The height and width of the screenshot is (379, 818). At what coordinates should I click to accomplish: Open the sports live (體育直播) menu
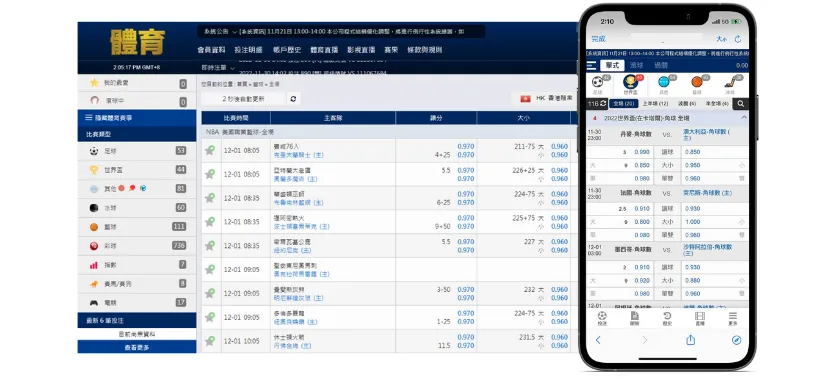pos(324,50)
